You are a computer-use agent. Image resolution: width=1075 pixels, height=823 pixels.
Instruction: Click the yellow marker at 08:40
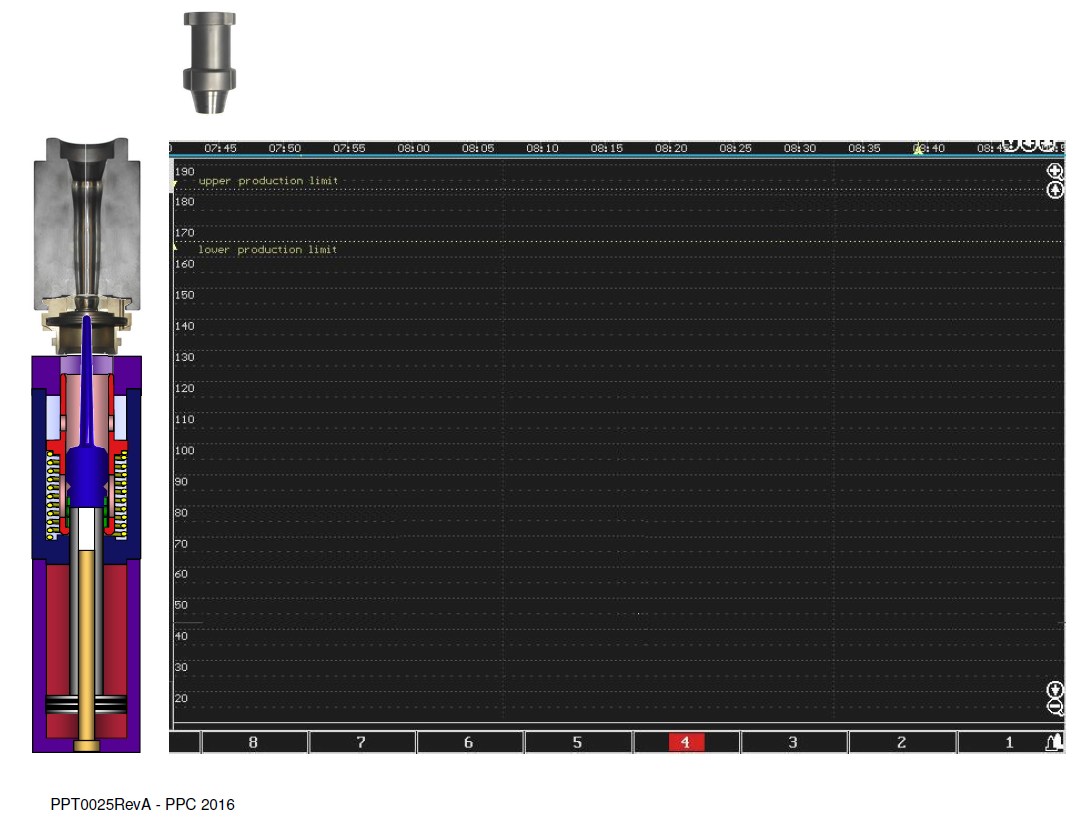[918, 149]
